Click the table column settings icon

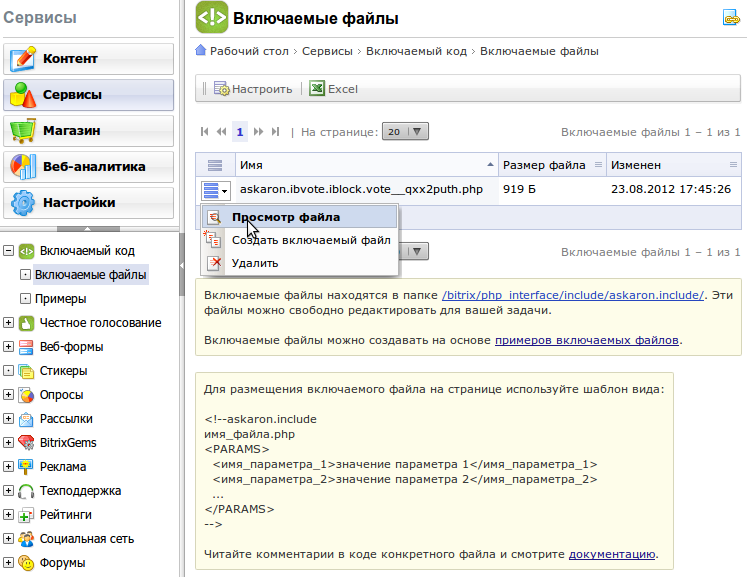click(x=215, y=165)
